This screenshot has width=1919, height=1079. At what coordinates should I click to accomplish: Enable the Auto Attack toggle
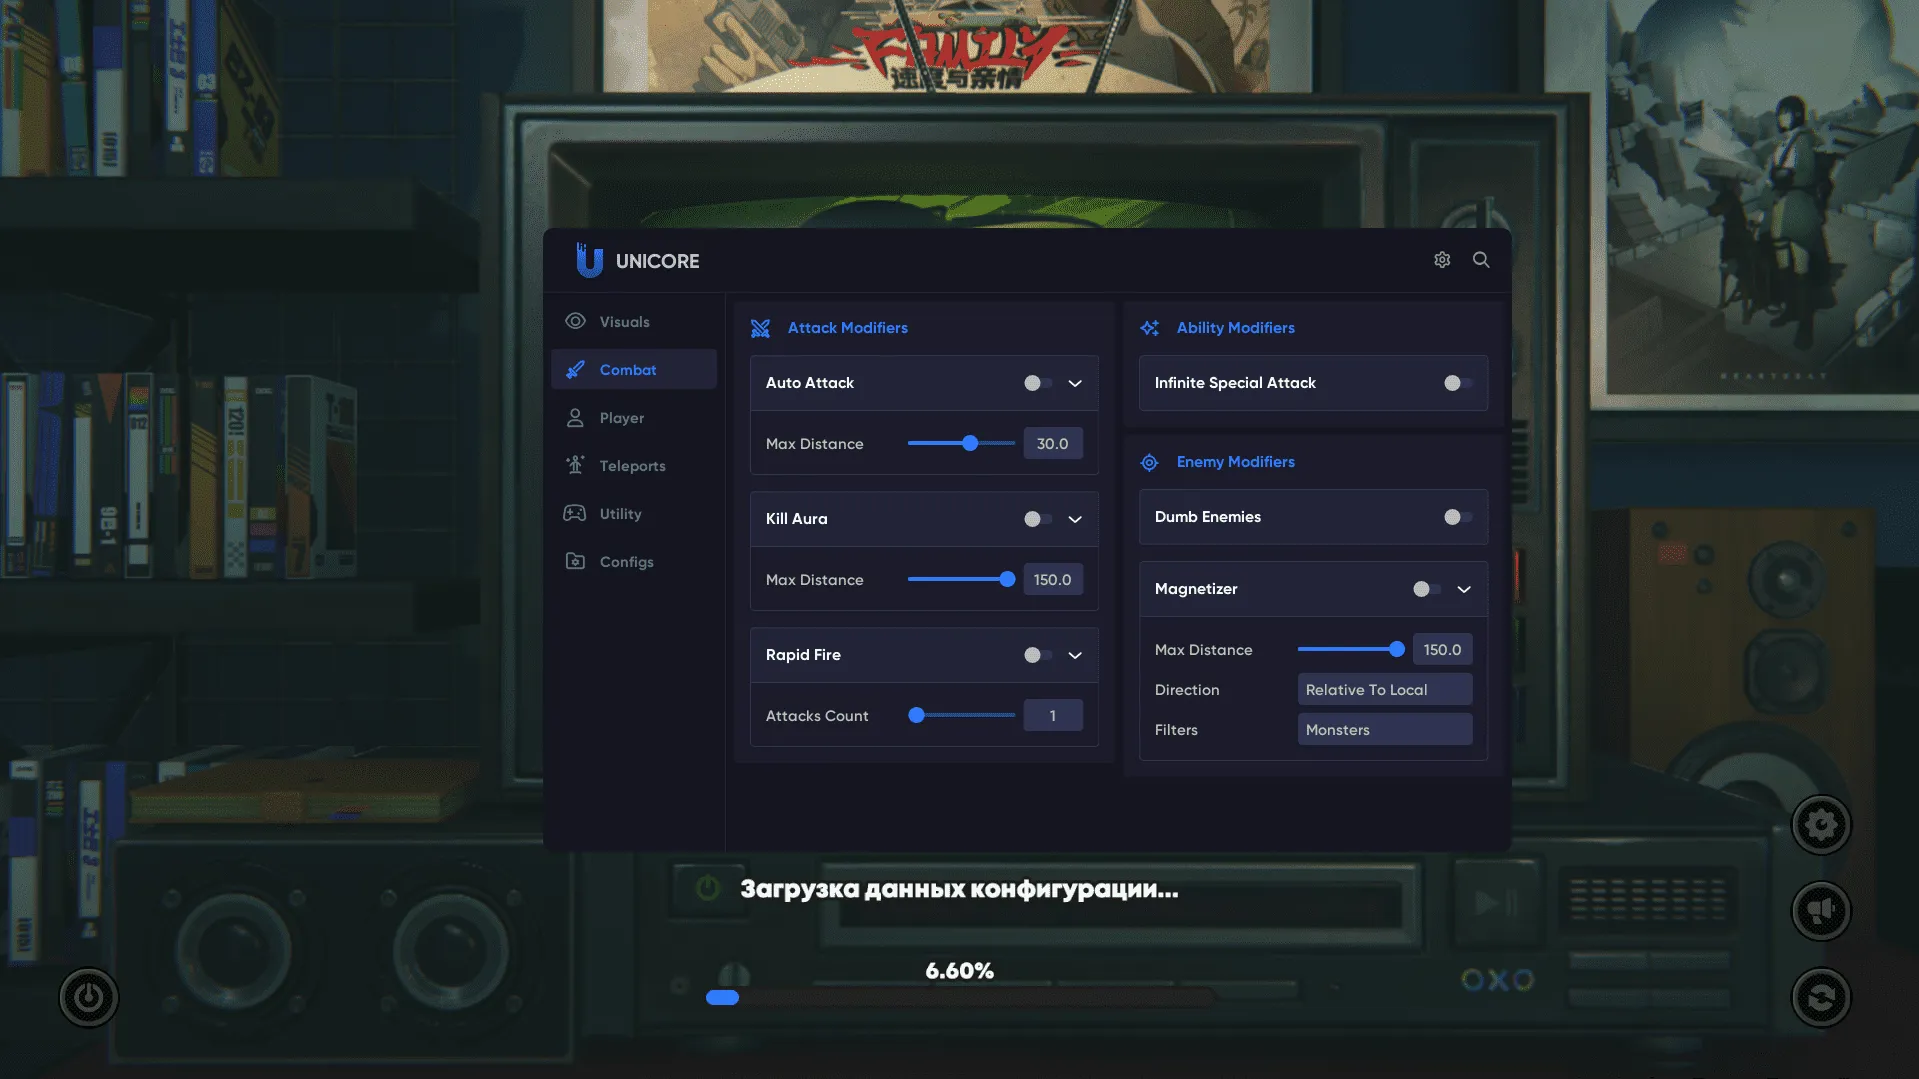[x=1037, y=383]
